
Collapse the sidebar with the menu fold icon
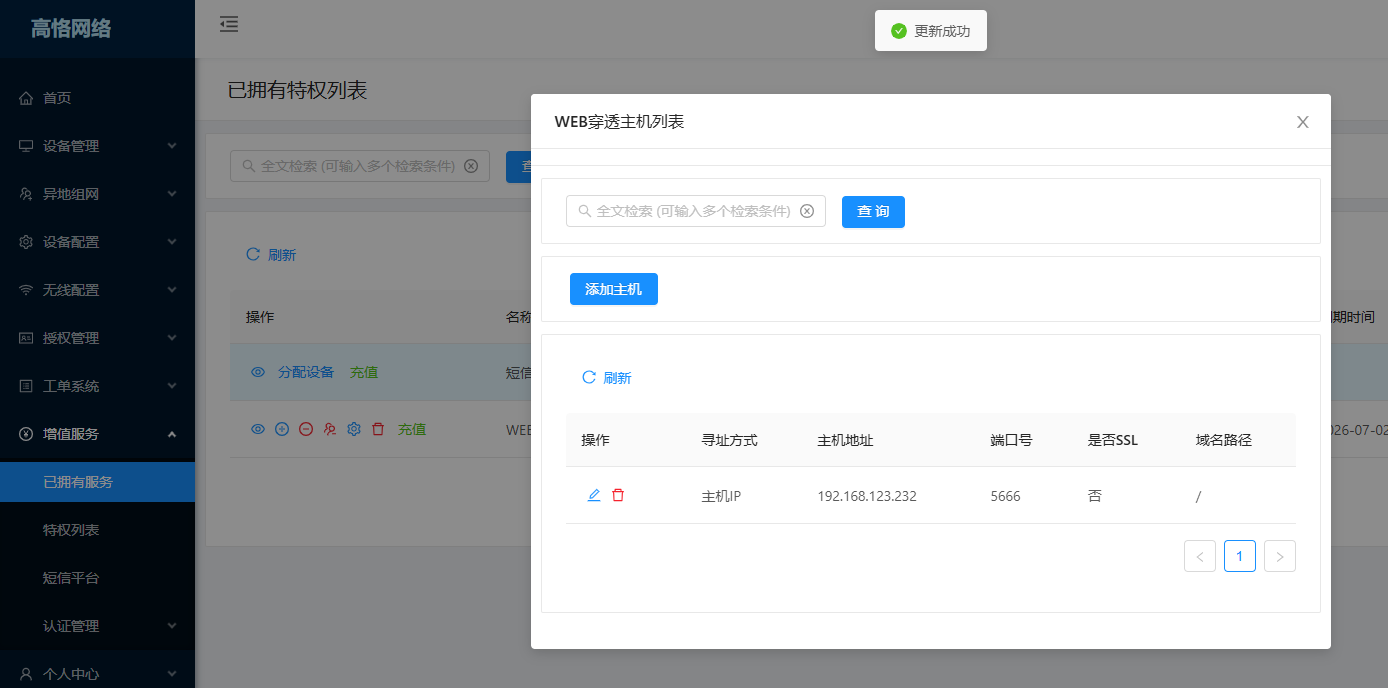click(229, 24)
